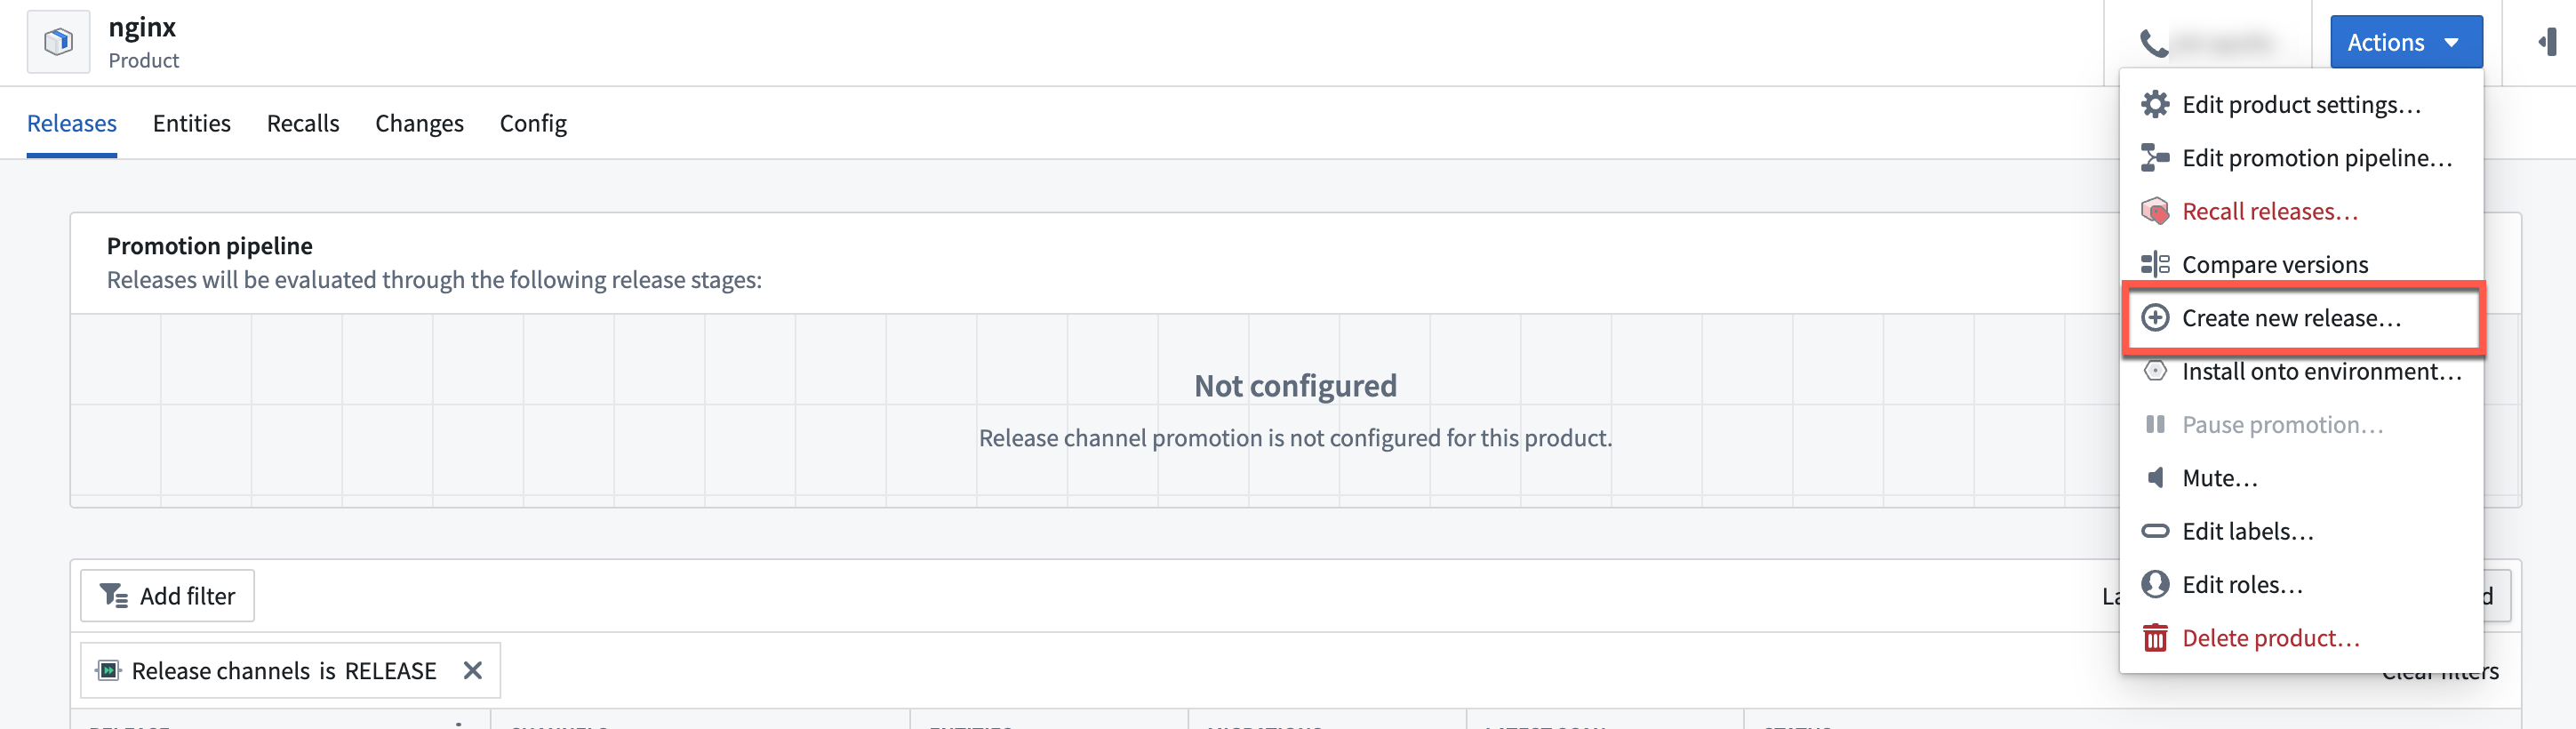
Task: Open the Actions dropdown button
Action: (x=2405, y=42)
